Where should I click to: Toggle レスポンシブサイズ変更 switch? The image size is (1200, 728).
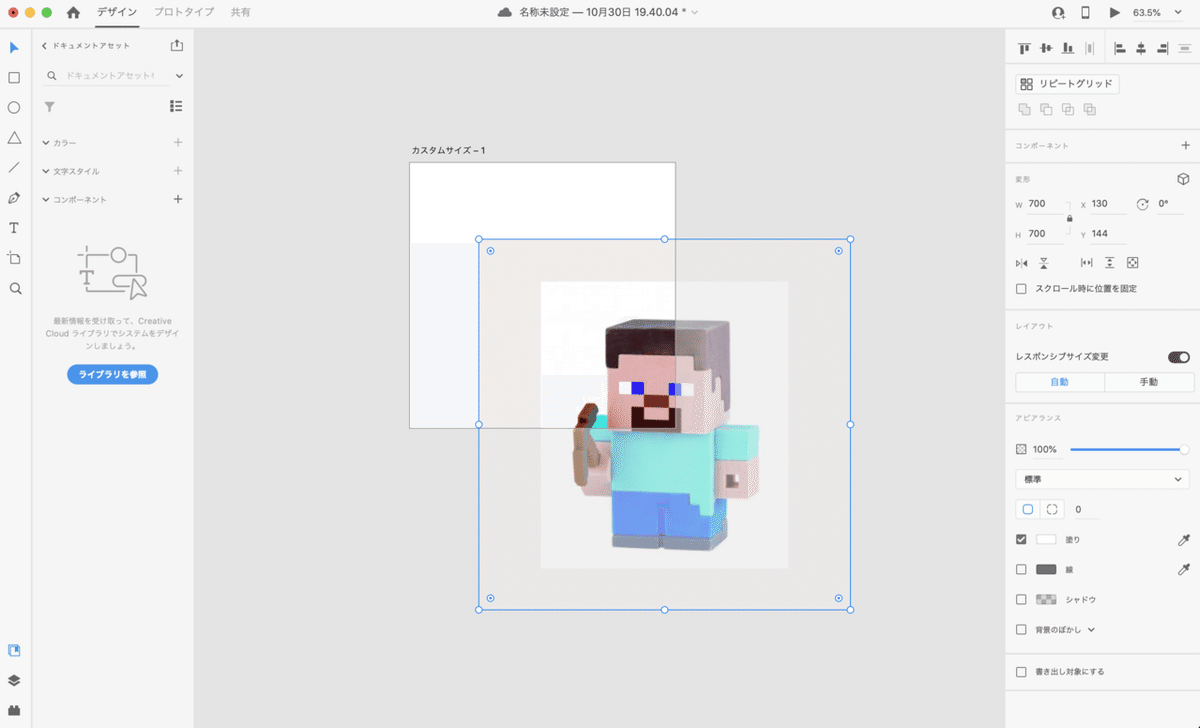(1178, 357)
